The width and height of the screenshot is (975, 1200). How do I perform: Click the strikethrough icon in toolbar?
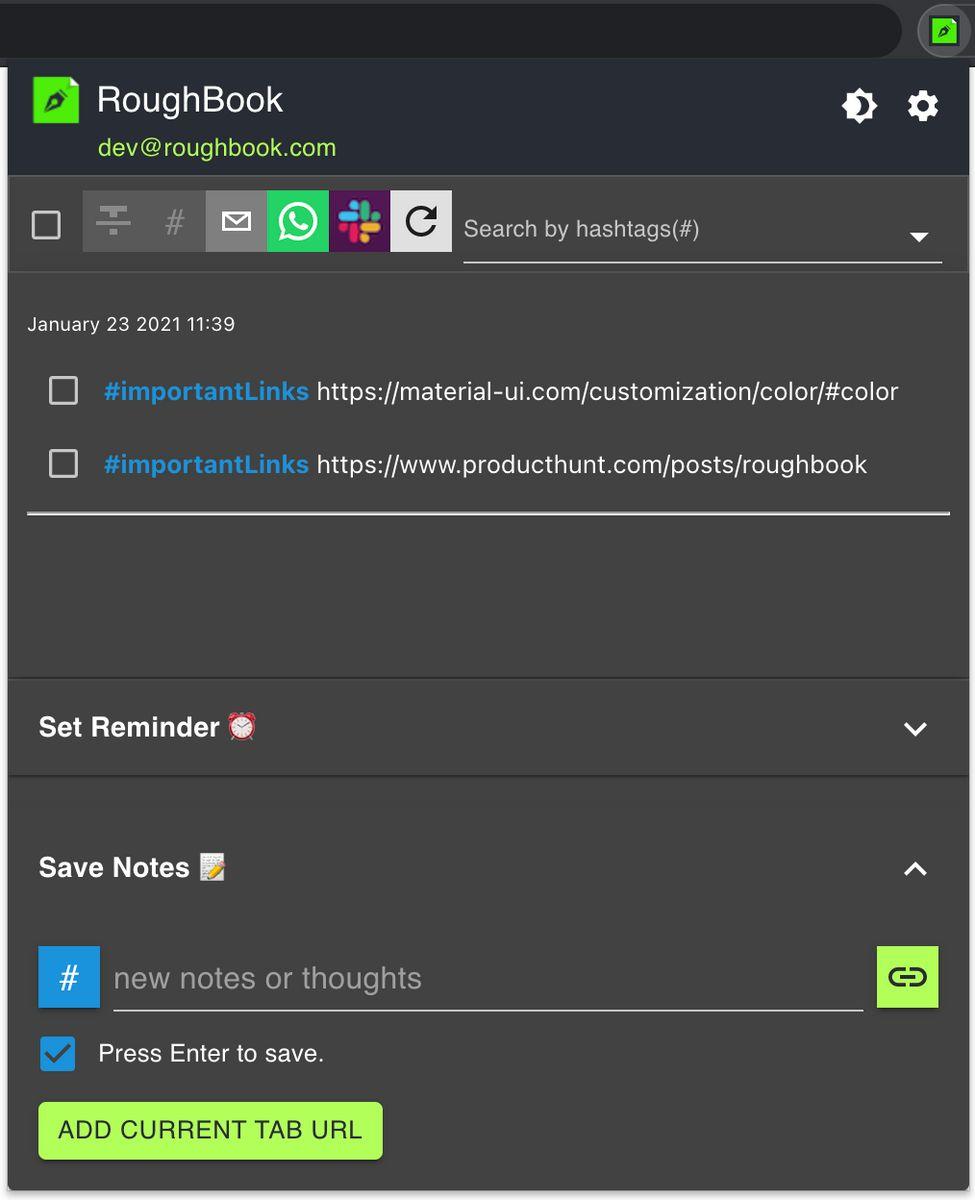[113, 221]
